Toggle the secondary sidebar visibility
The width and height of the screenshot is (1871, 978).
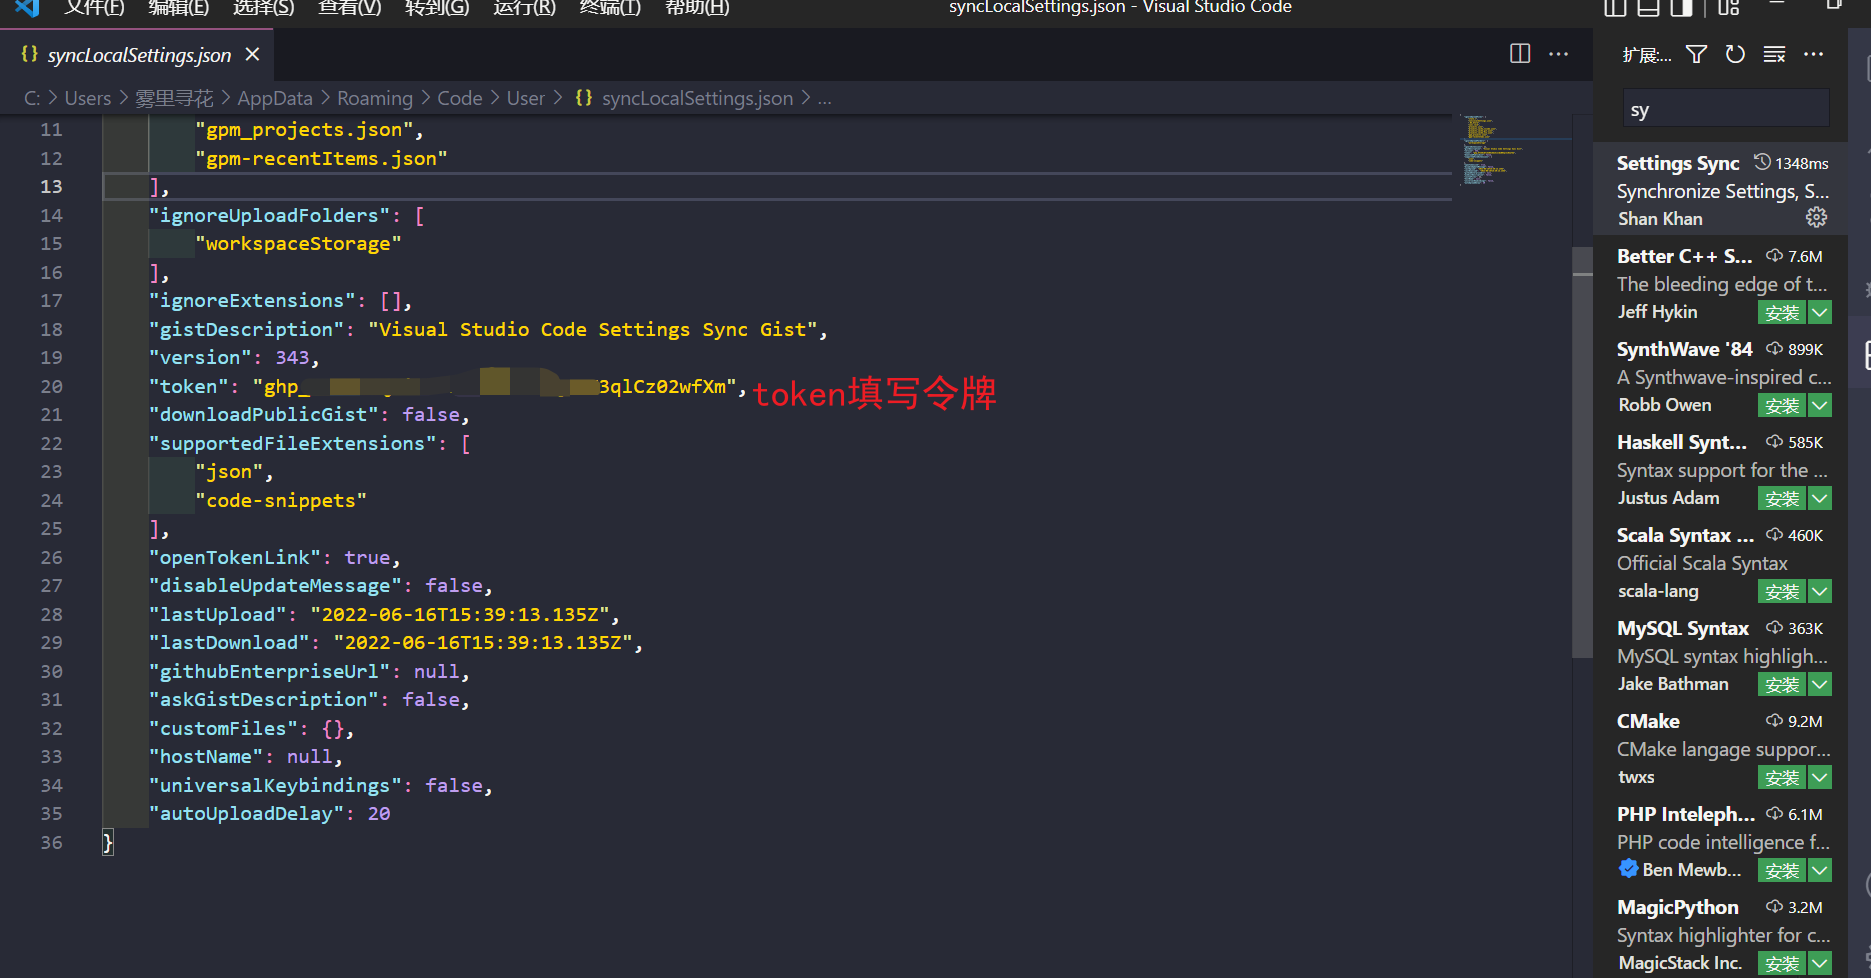tap(1681, 8)
